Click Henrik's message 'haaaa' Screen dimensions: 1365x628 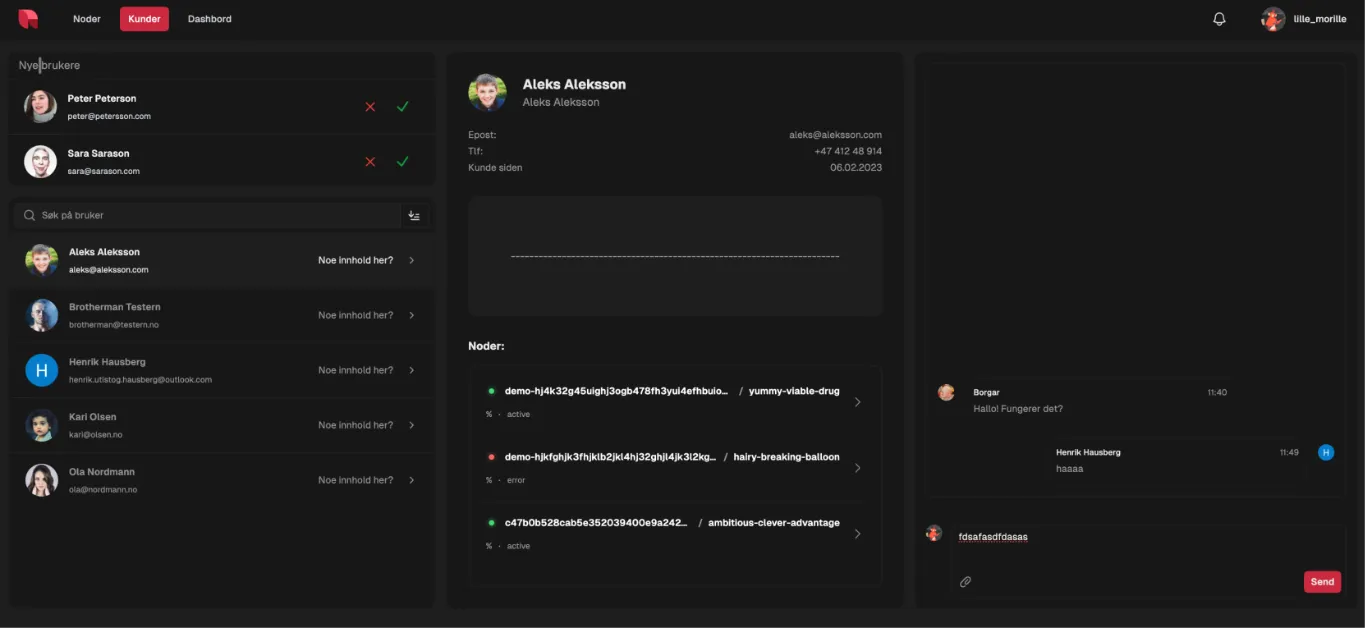click(1070, 469)
